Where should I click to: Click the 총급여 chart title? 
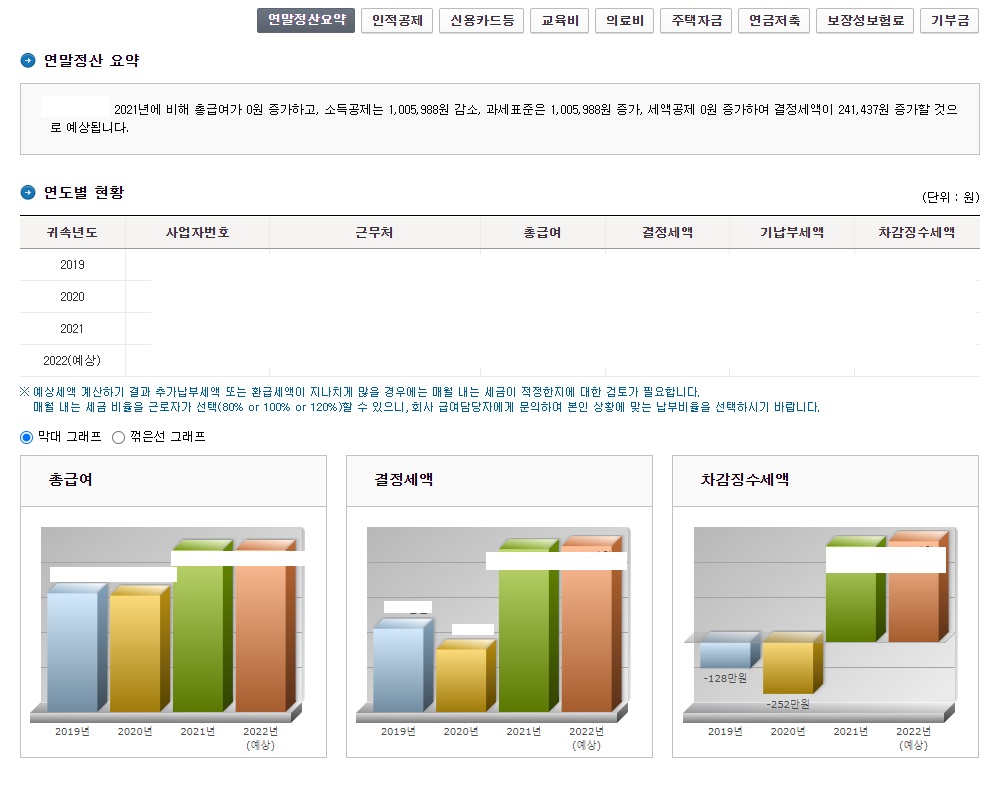point(71,480)
